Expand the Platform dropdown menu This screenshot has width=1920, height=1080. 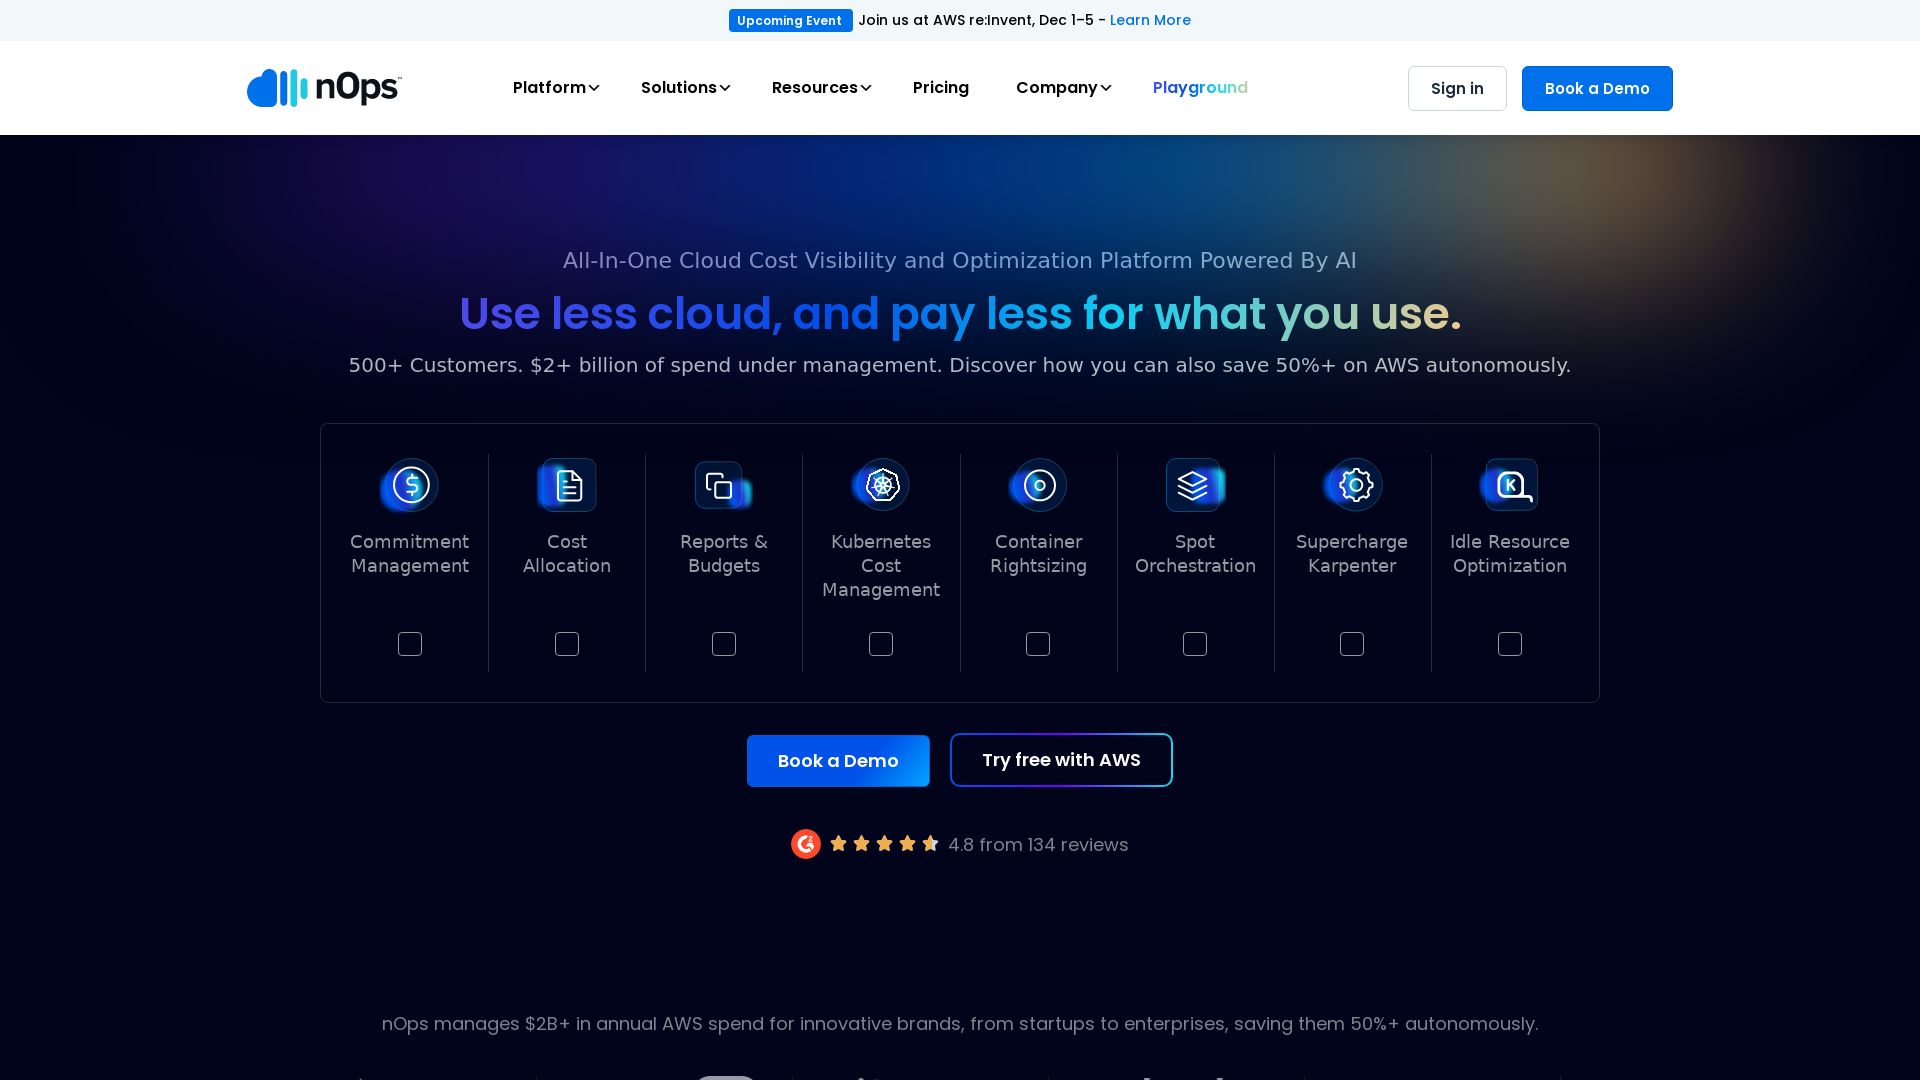tap(556, 88)
